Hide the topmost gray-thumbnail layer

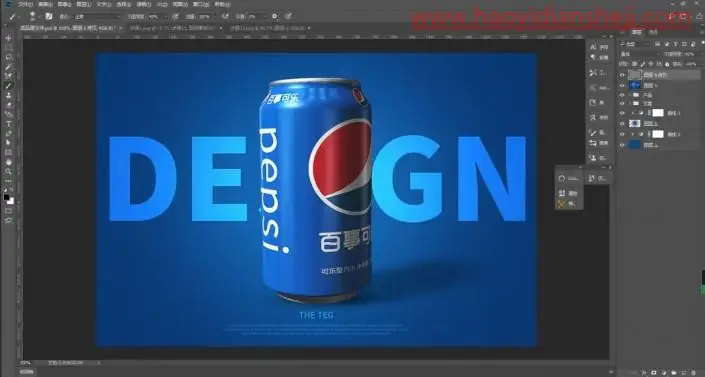tap(623, 75)
